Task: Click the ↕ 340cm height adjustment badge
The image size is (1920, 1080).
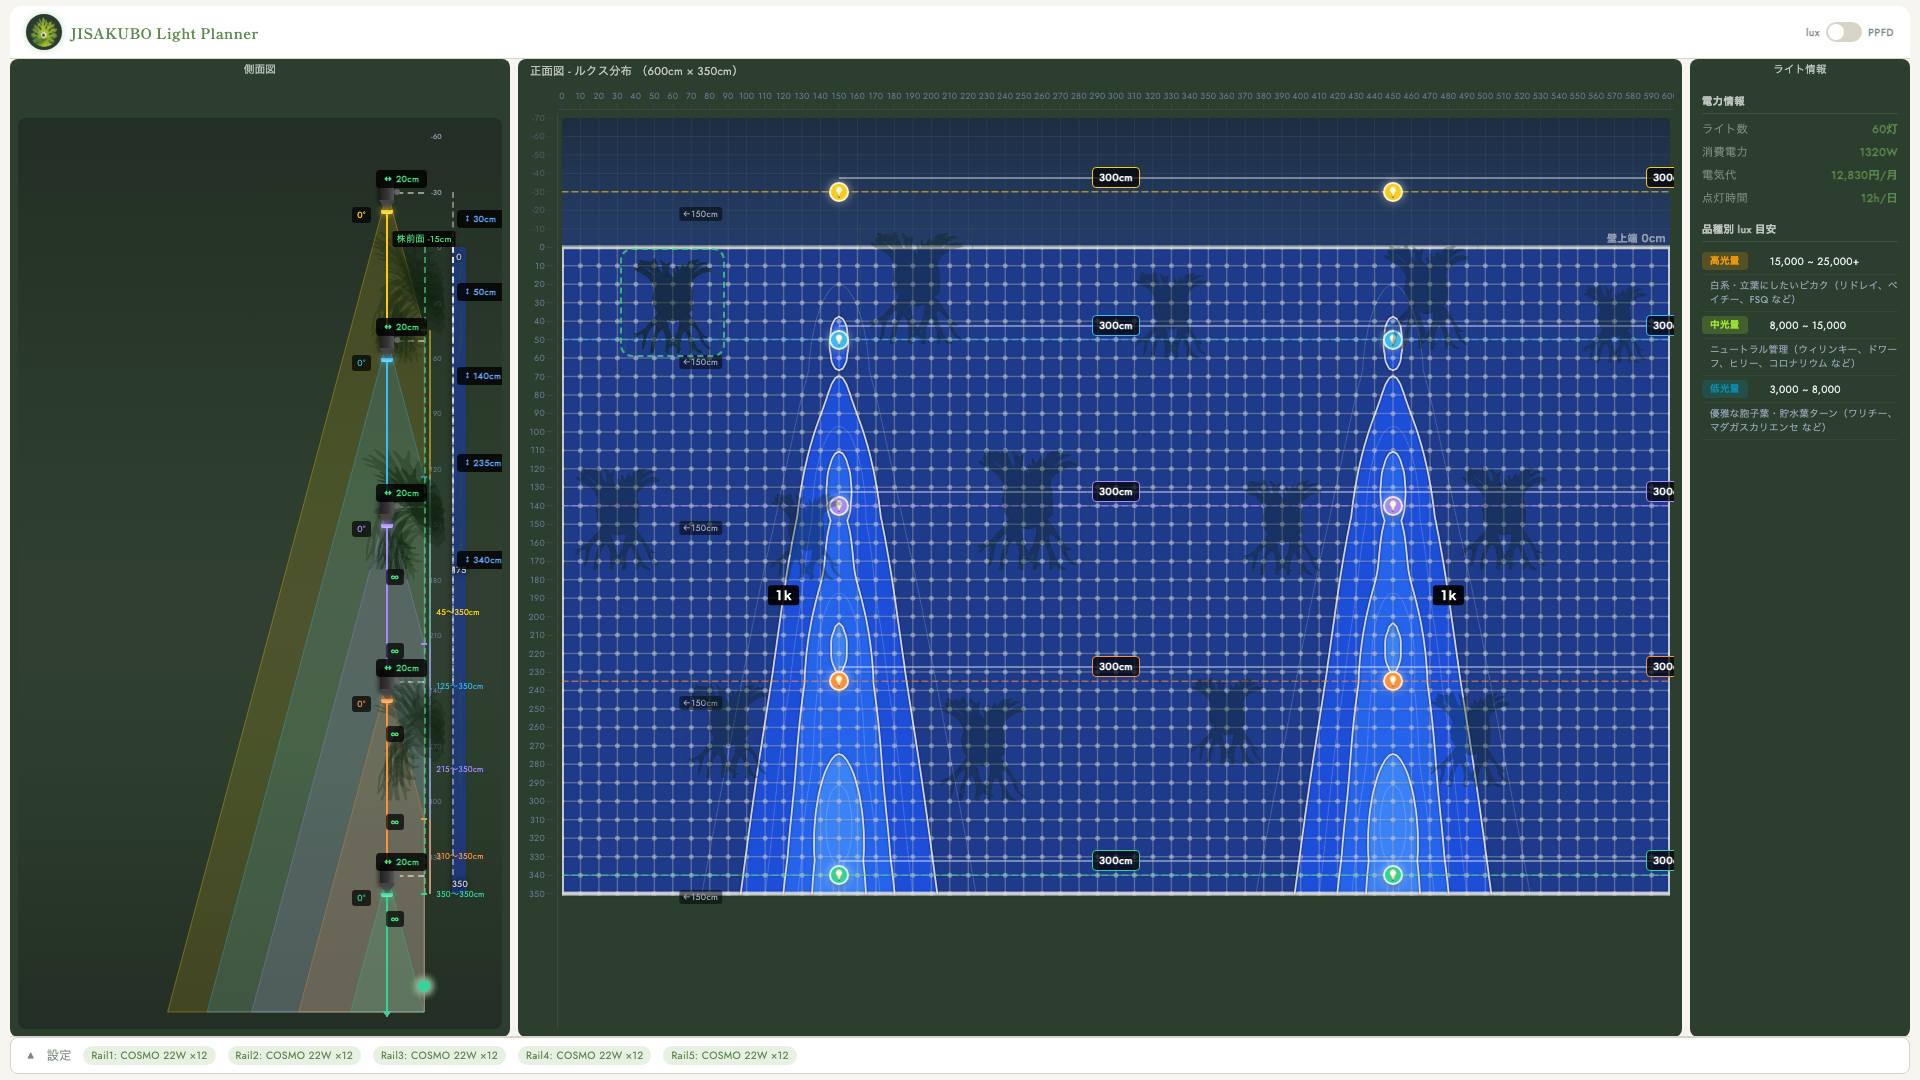Action: (479, 560)
